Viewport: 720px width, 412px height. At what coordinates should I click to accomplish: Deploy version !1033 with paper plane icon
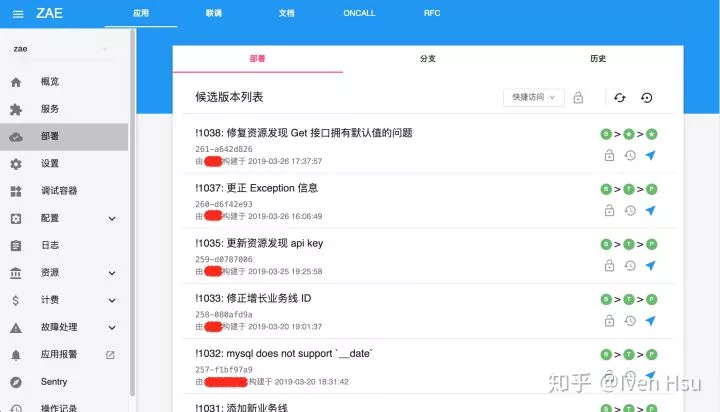tap(650, 321)
